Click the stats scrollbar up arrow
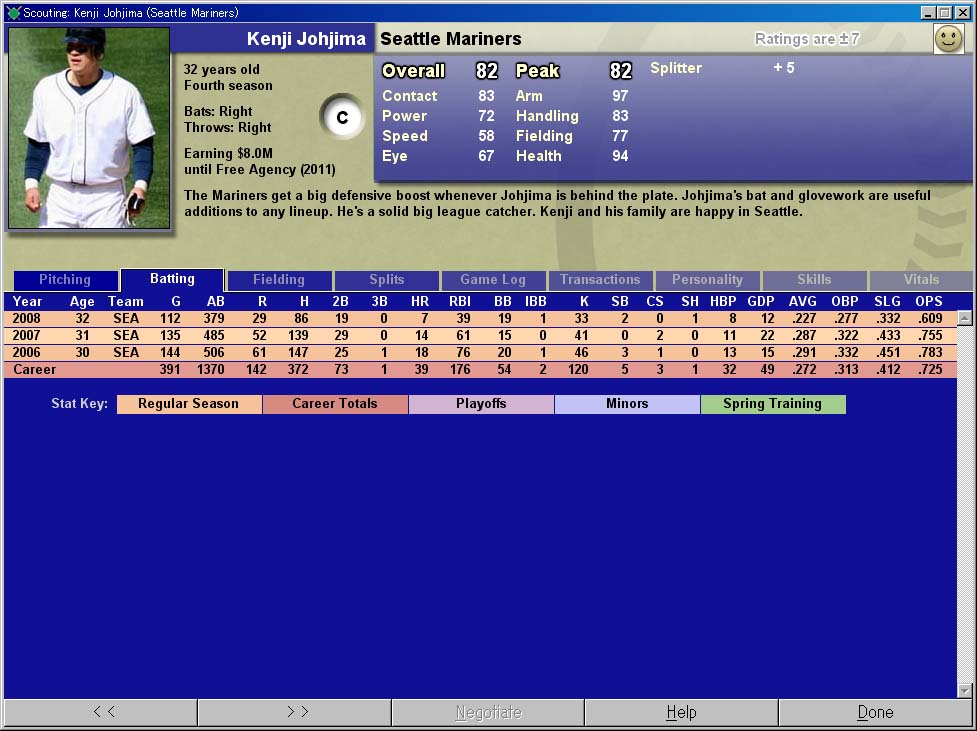The height and width of the screenshot is (731, 977). point(965,318)
